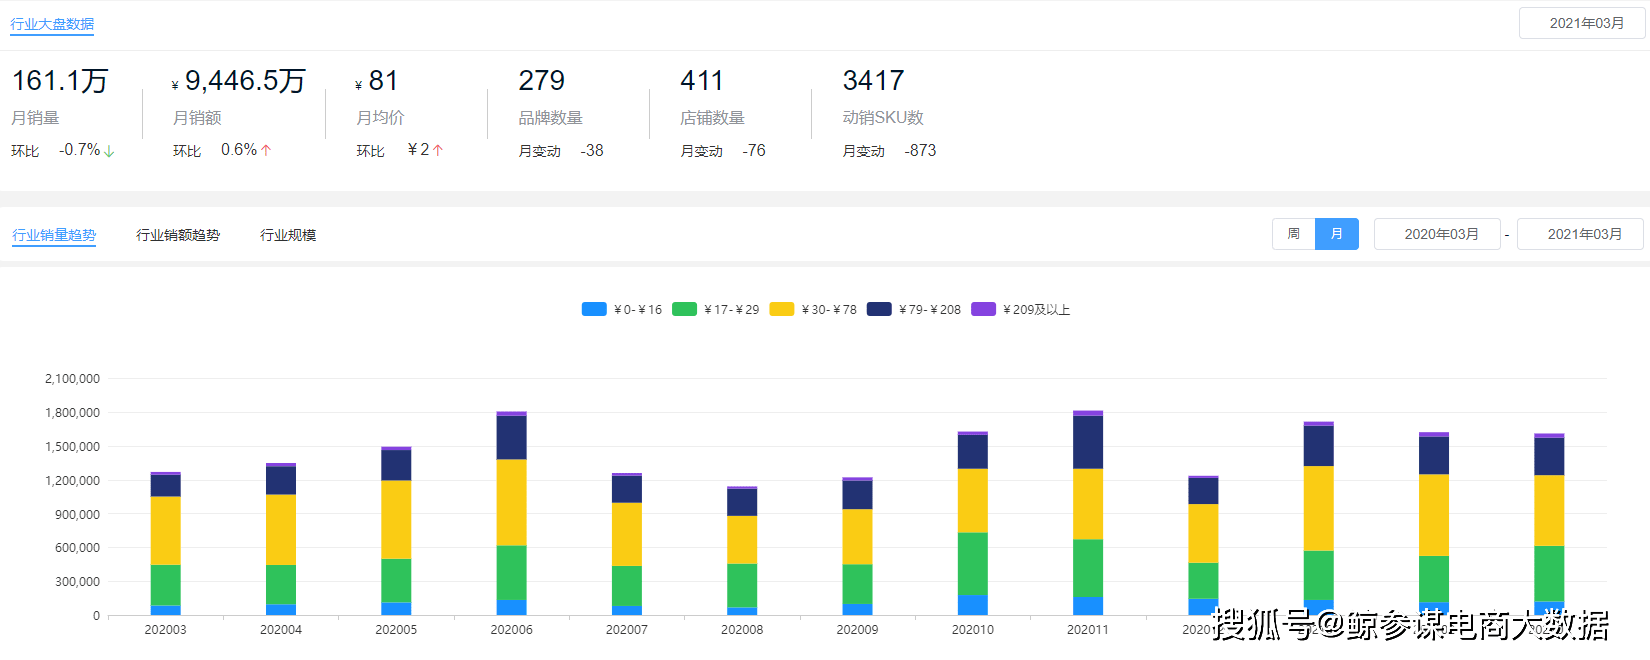Click the 202007 stacked bar
This screenshot has width=1650, height=660.
(x=627, y=544)
